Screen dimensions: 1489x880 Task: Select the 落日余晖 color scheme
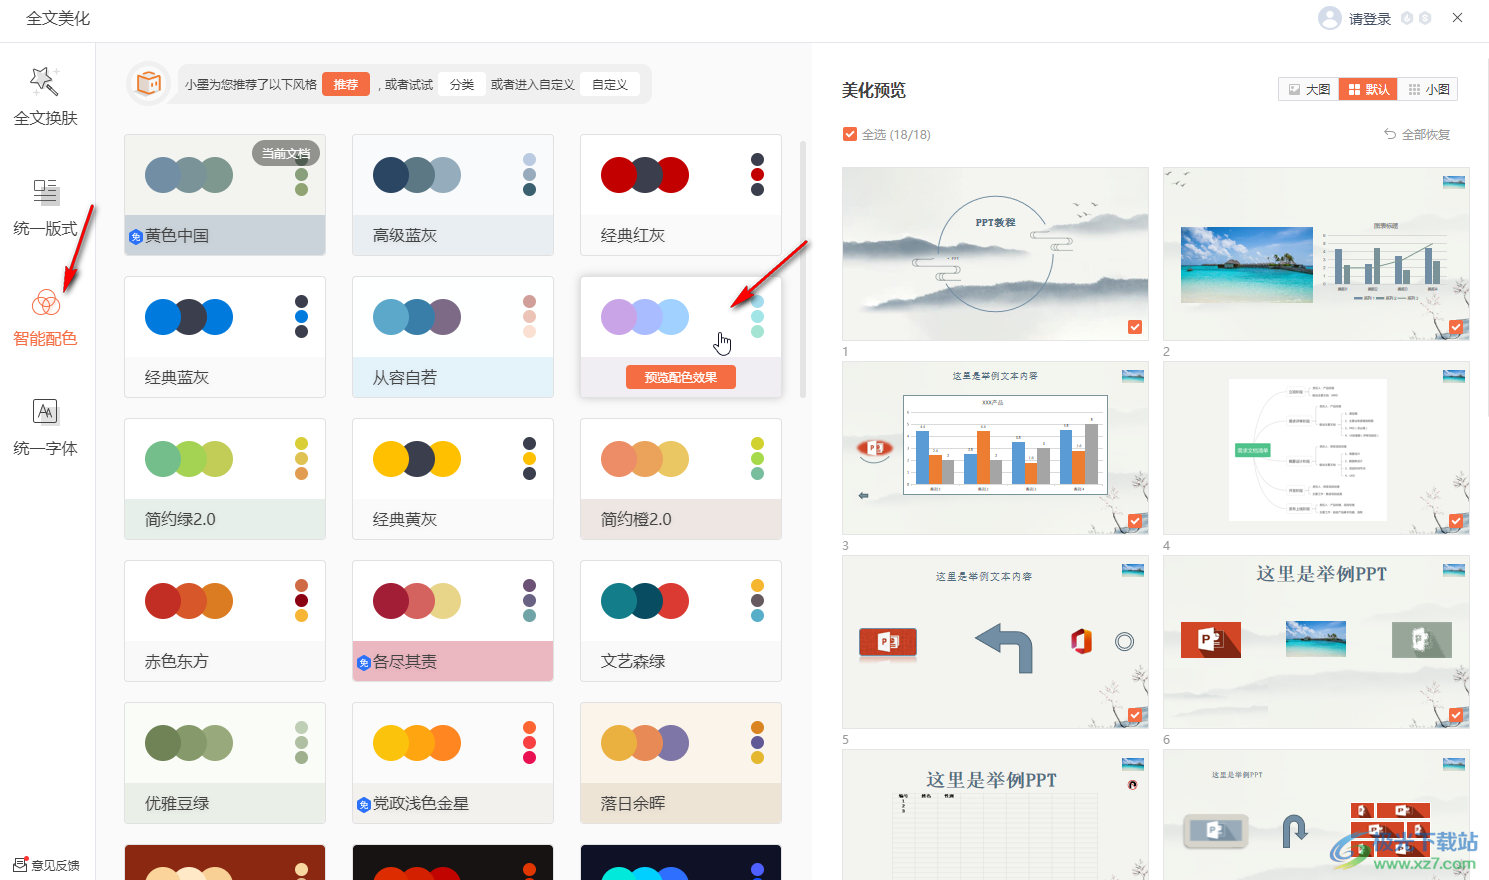point(681,763)
